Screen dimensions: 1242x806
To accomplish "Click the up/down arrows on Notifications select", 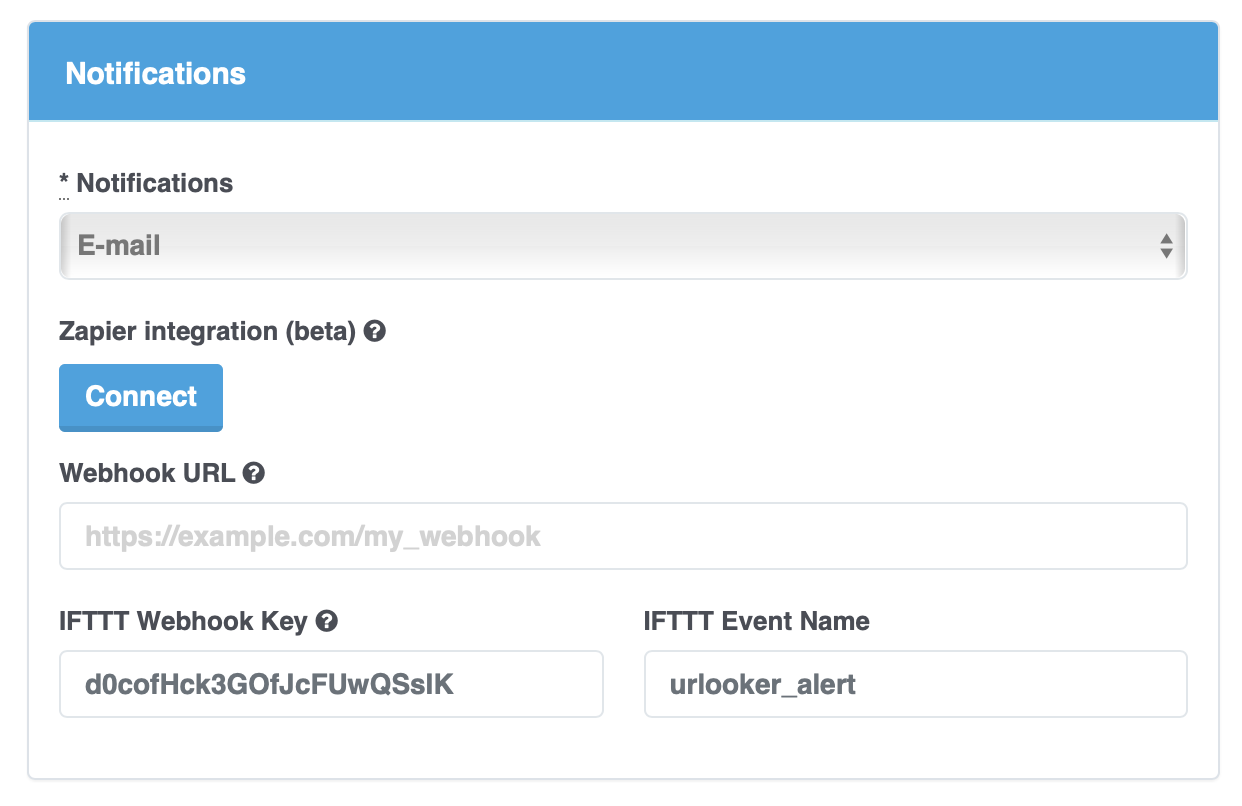I will pyautogui.click(x=1166, y=245).
